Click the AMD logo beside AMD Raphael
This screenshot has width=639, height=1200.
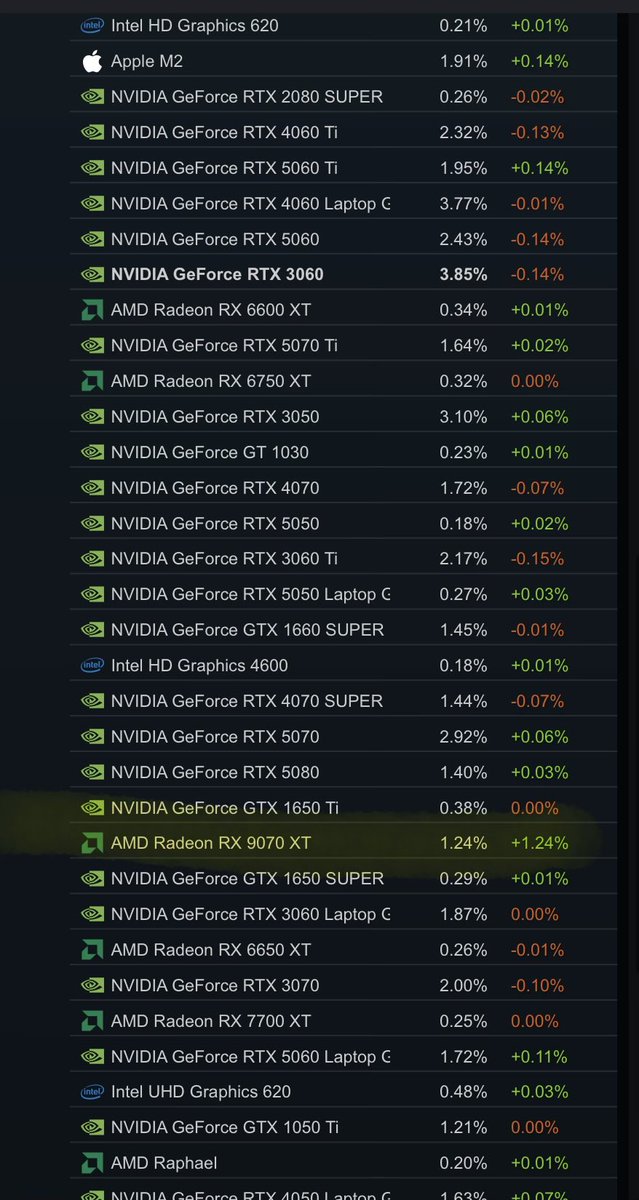(x=92, y=1163)
